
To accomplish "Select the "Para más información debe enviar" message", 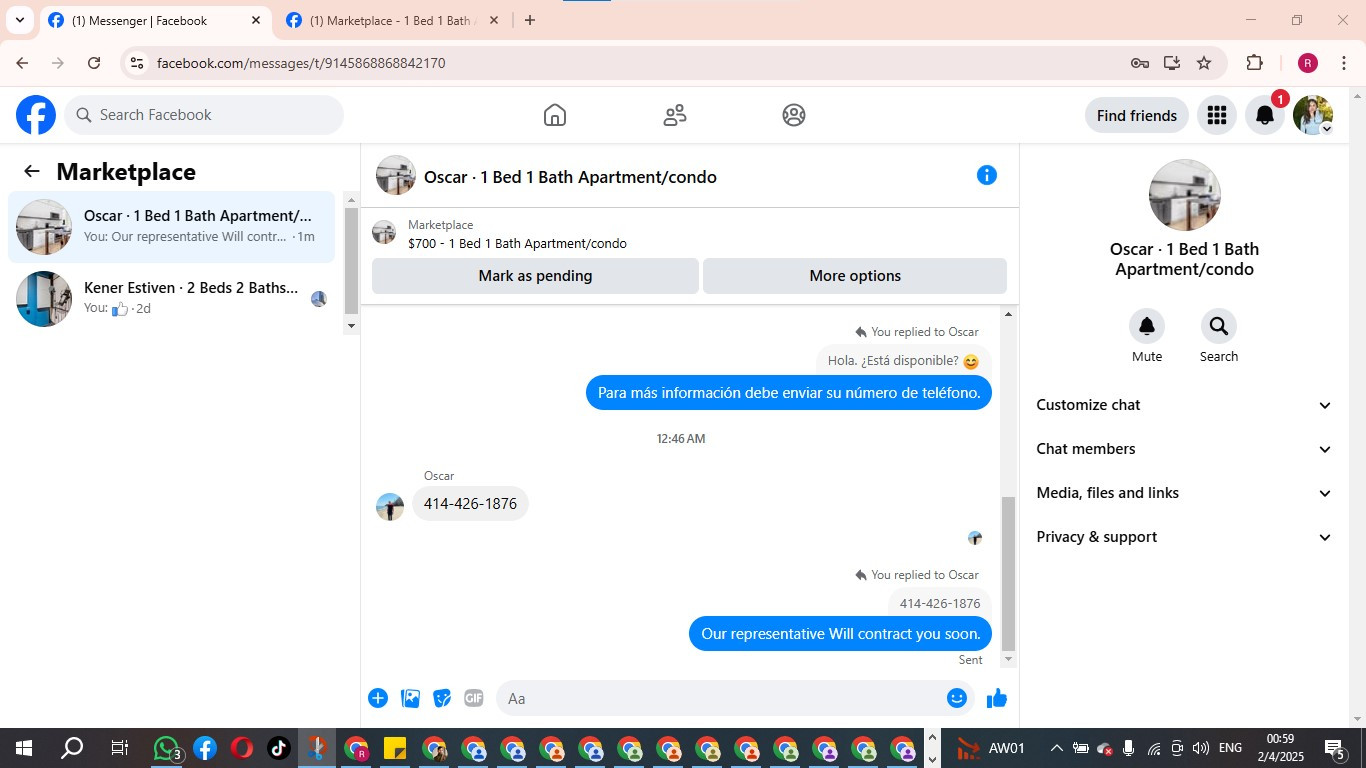I will (x=789, y=393).
